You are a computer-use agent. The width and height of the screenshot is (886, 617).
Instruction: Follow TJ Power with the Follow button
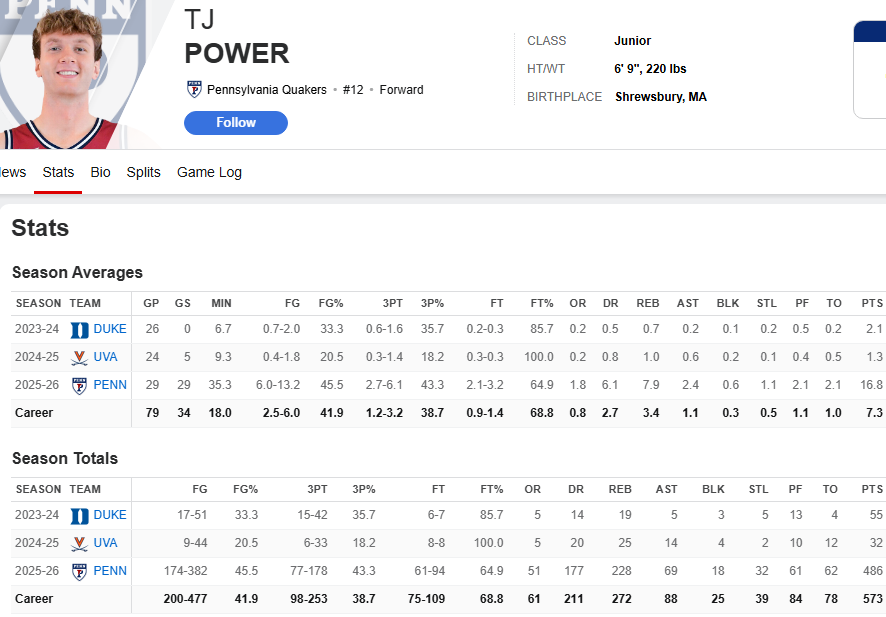click(236, 123)
